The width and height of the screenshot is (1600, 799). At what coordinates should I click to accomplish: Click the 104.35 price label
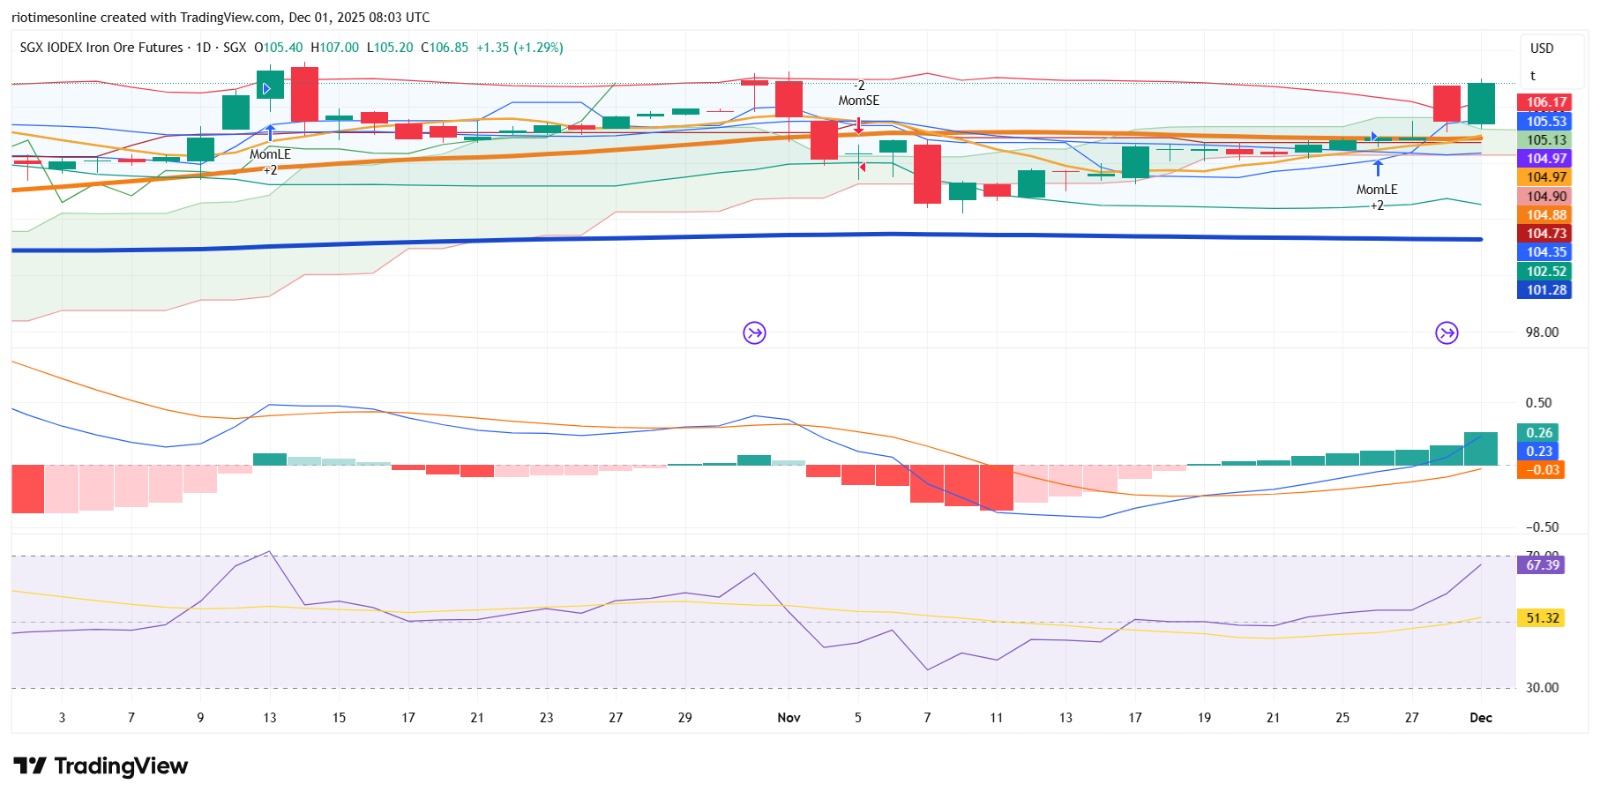pos(1545,252)
